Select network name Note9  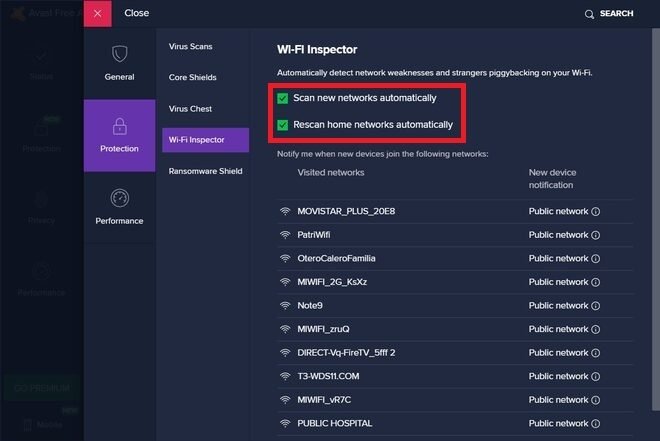click(310, 306)
